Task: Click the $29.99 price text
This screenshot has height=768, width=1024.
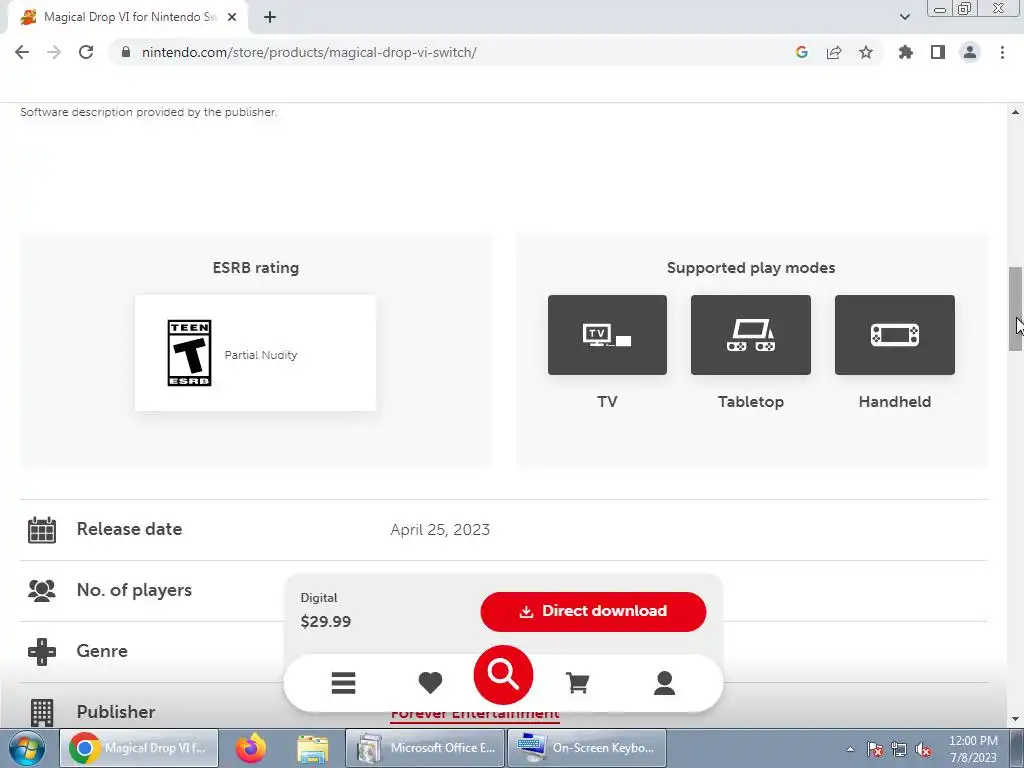Action: pos(325,621)
